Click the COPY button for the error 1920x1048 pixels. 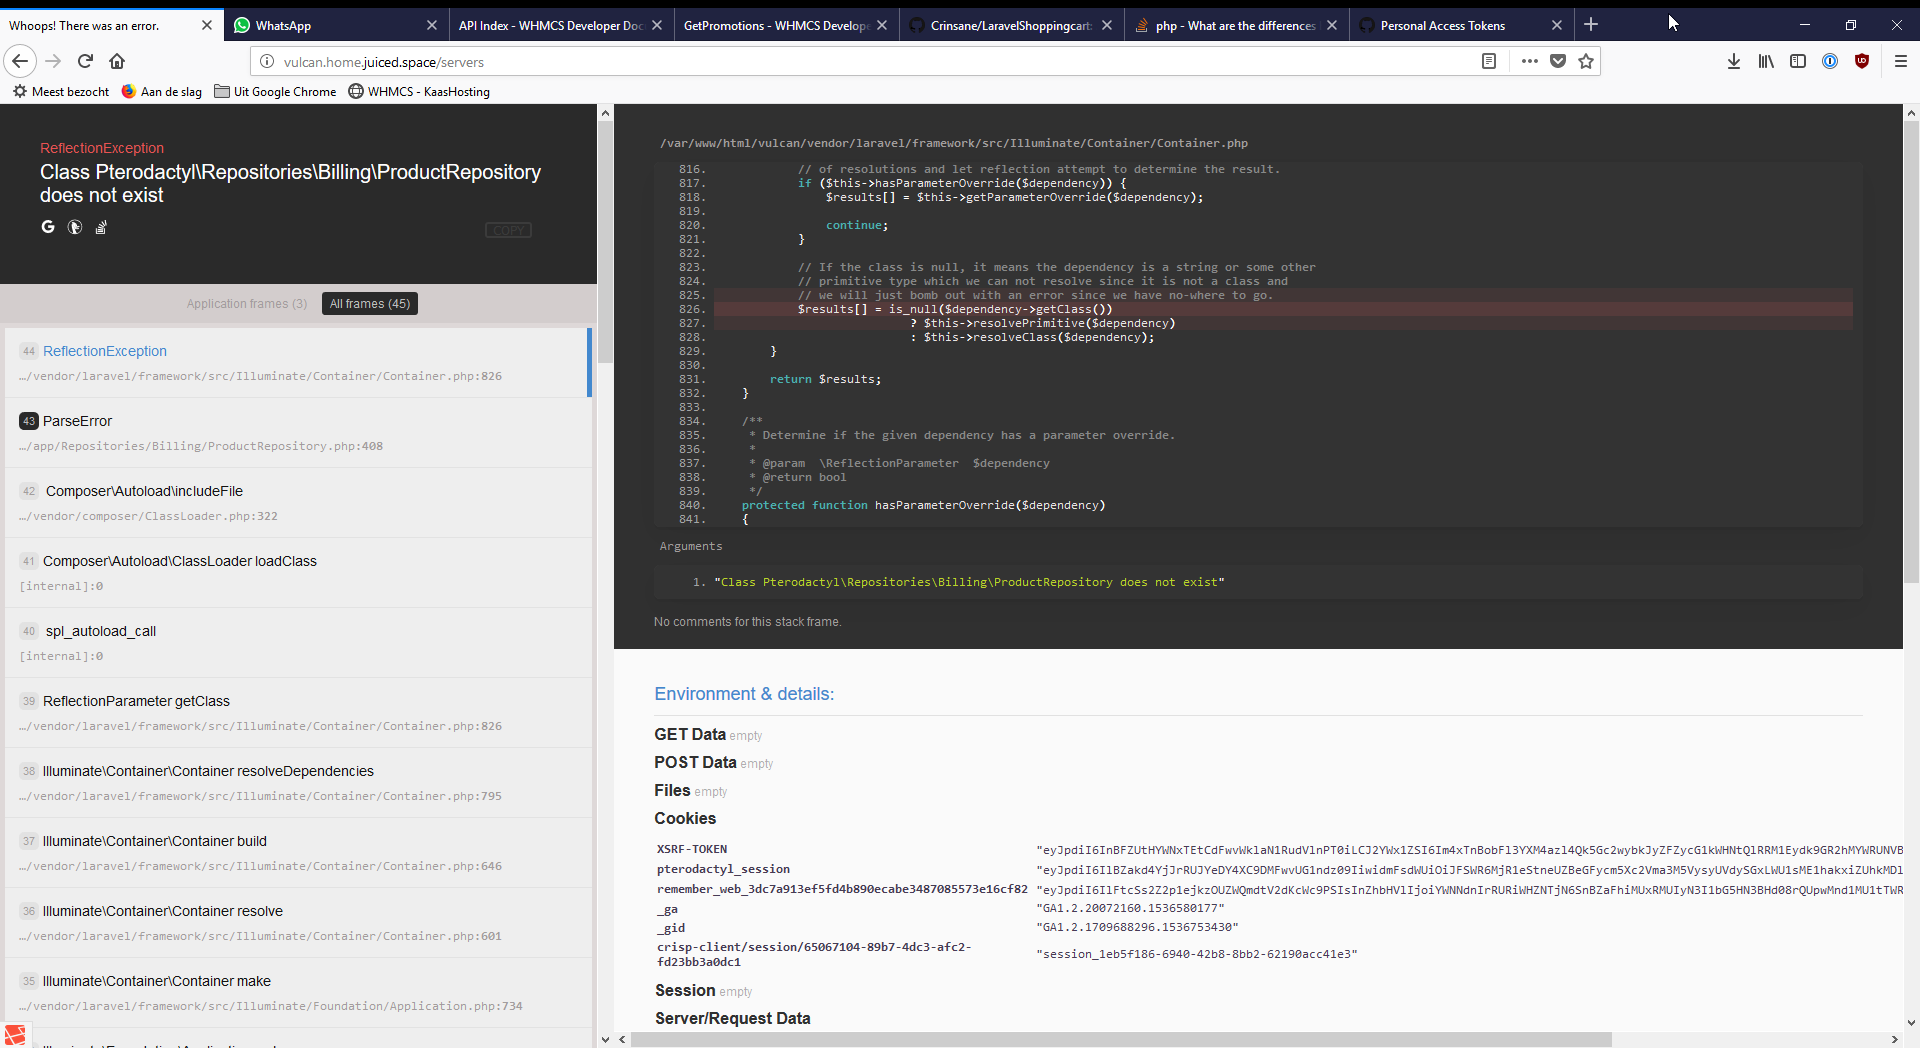(x=508, y=230)
